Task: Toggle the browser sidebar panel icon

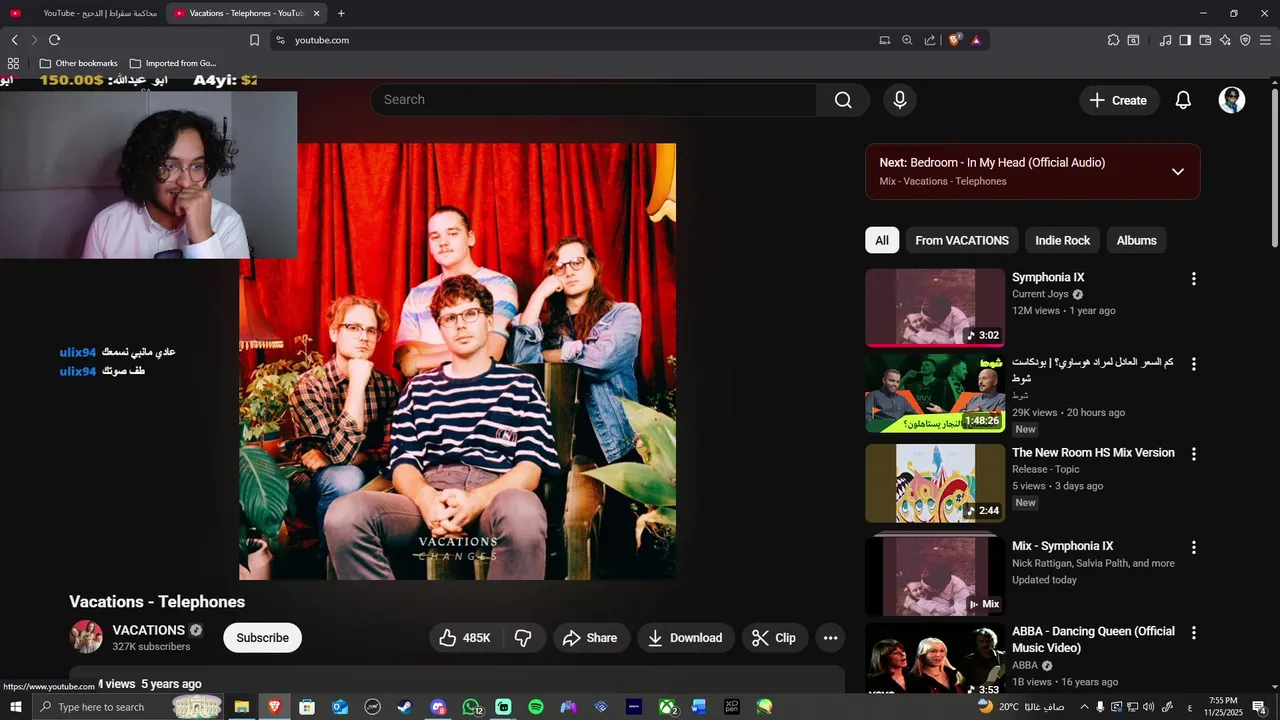Action: click(x=1185, y=40)
